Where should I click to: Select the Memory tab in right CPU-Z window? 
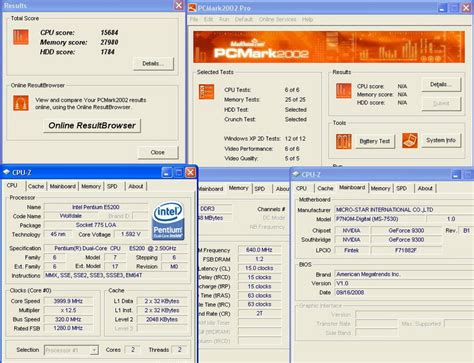380,188
